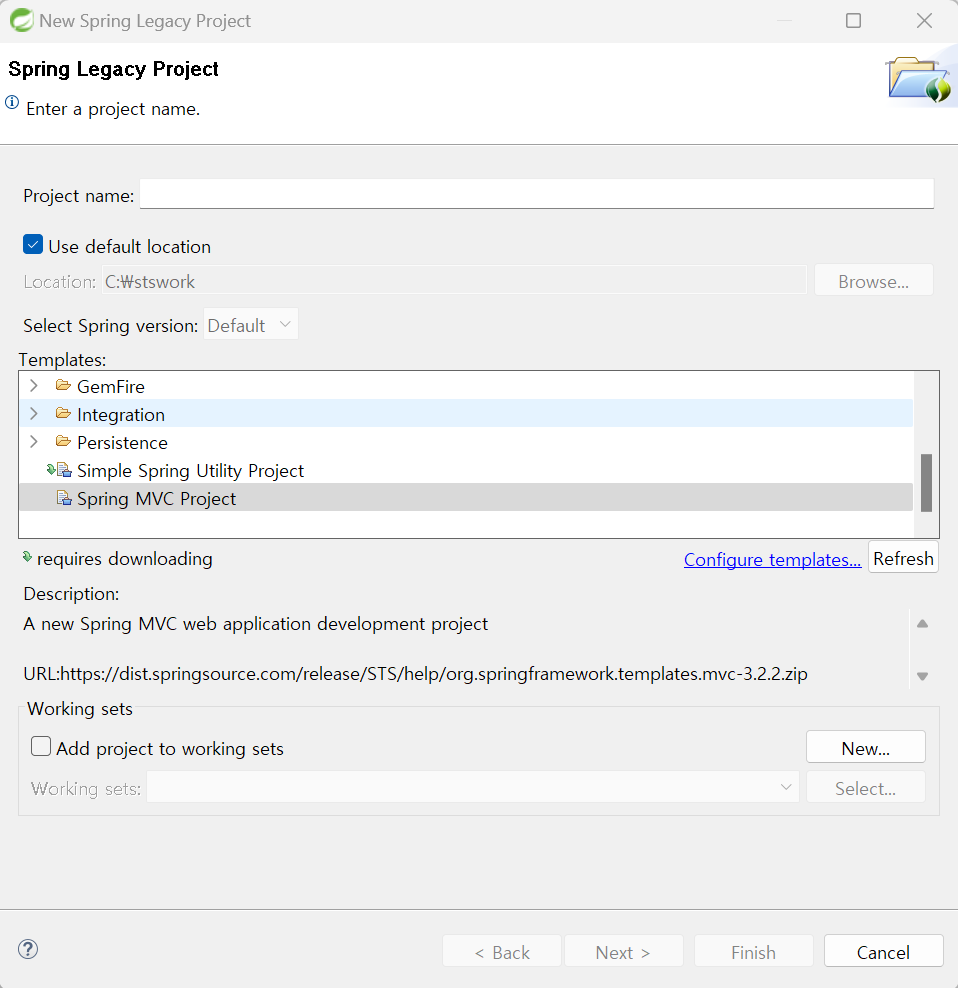958x988 pixels.
Task: Click the Select... working sets button
Action: (865, 787)
